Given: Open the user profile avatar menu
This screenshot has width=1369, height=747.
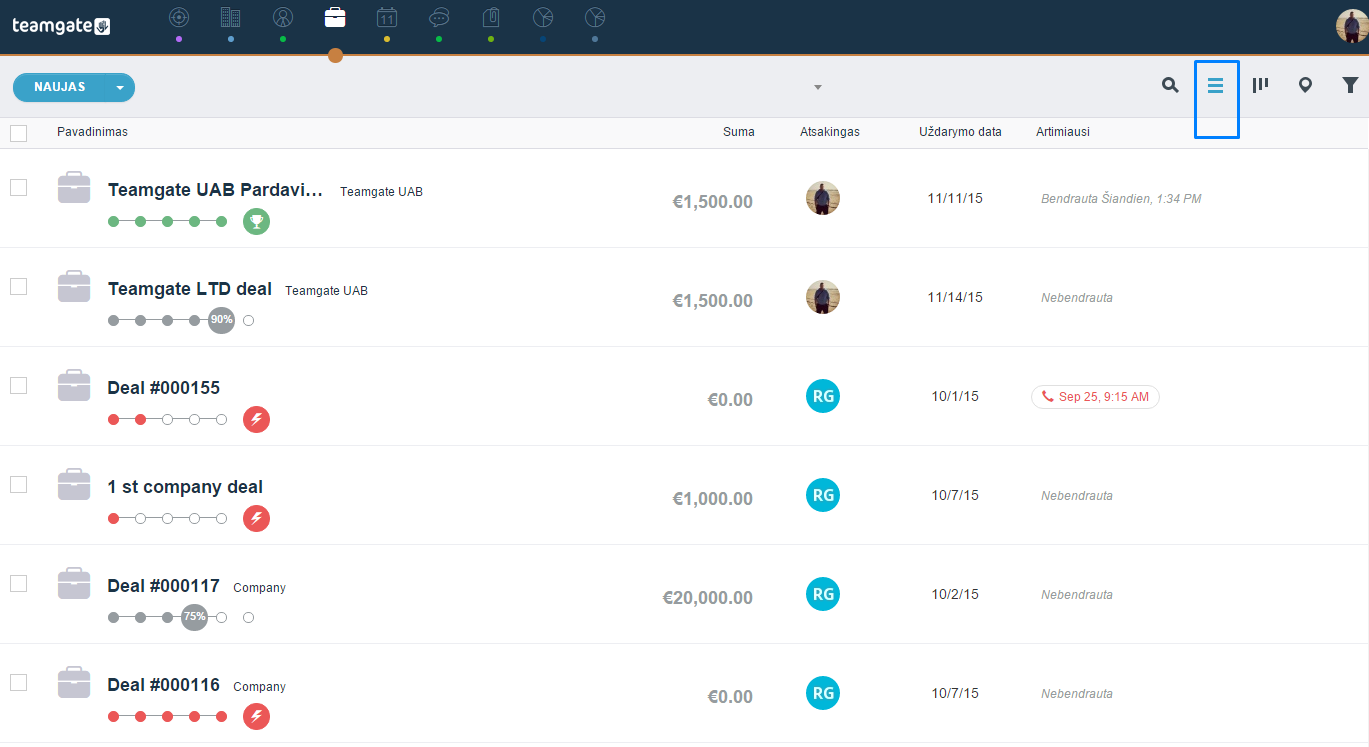Looking at the screenshot, I should pos(1352,26).
